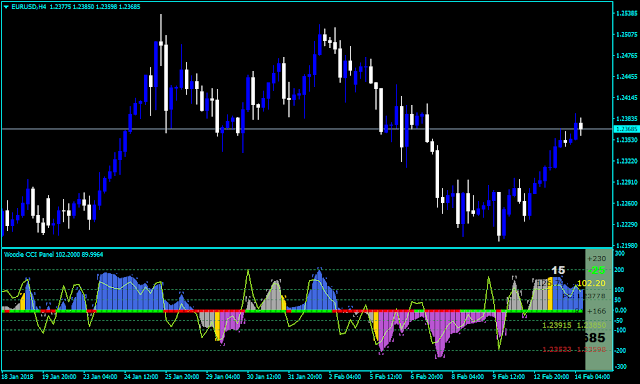Click the 23 Jan 04:00 time label
Viewport: 640px width, 384px height.
click(x=100, y=377)
